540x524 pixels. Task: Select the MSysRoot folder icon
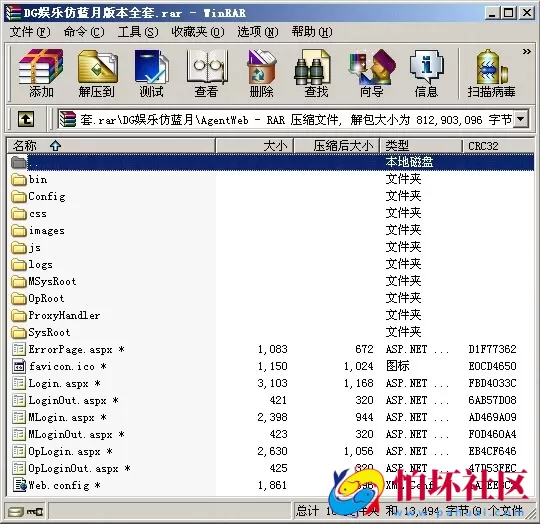[19, 282]
